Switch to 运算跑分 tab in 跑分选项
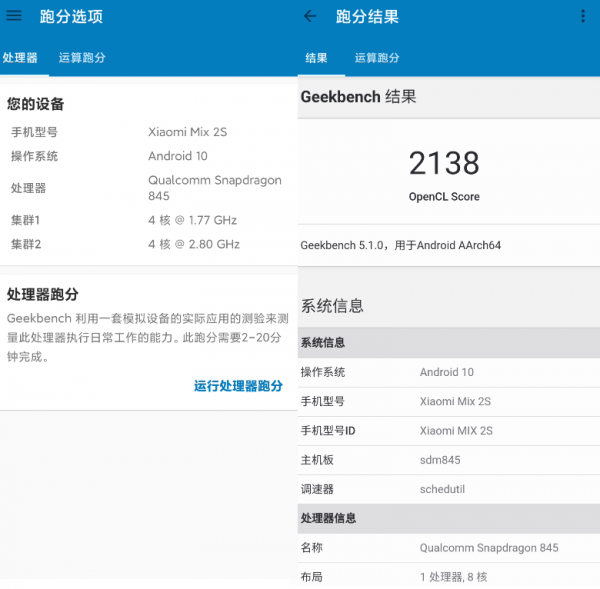600x589 pixels. tap(82, 58)
